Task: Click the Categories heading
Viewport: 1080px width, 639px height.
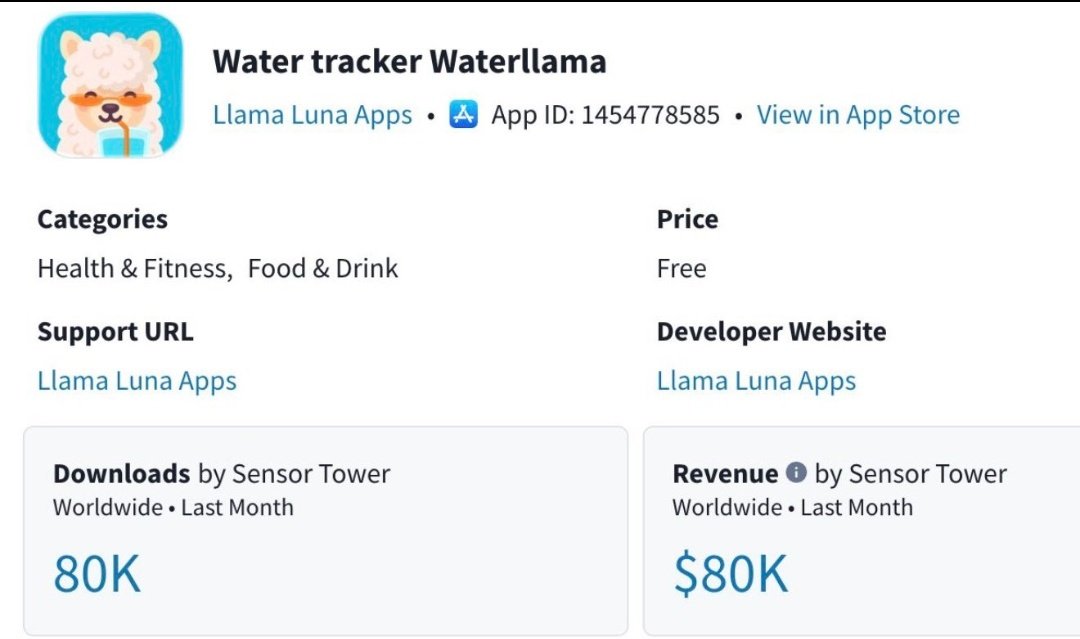Action: point(103,220)
